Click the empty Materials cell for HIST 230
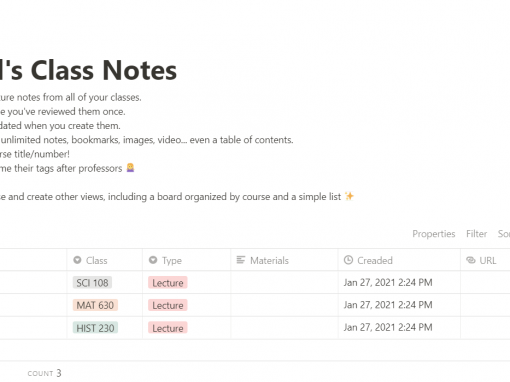 tap(284, 328)
